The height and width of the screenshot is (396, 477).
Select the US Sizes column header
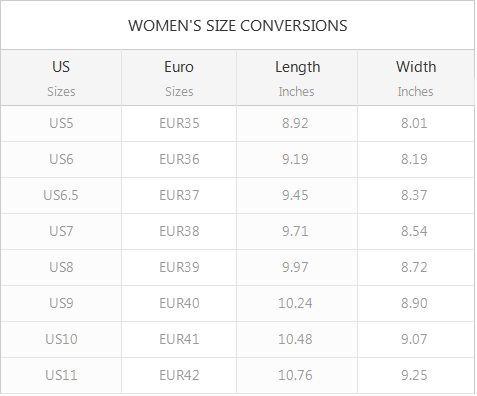tap(61, 78)
